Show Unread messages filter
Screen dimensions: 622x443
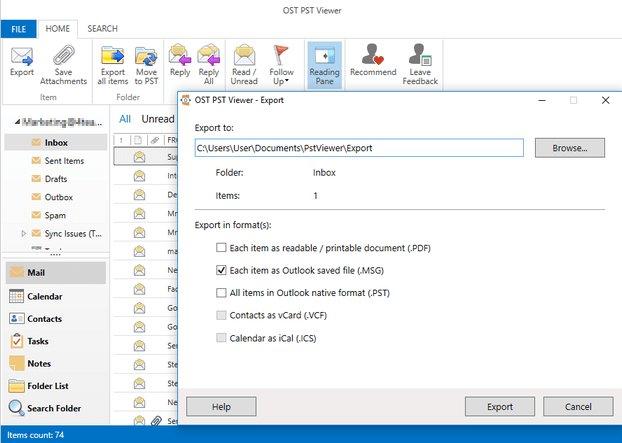[x=158, y=119]
